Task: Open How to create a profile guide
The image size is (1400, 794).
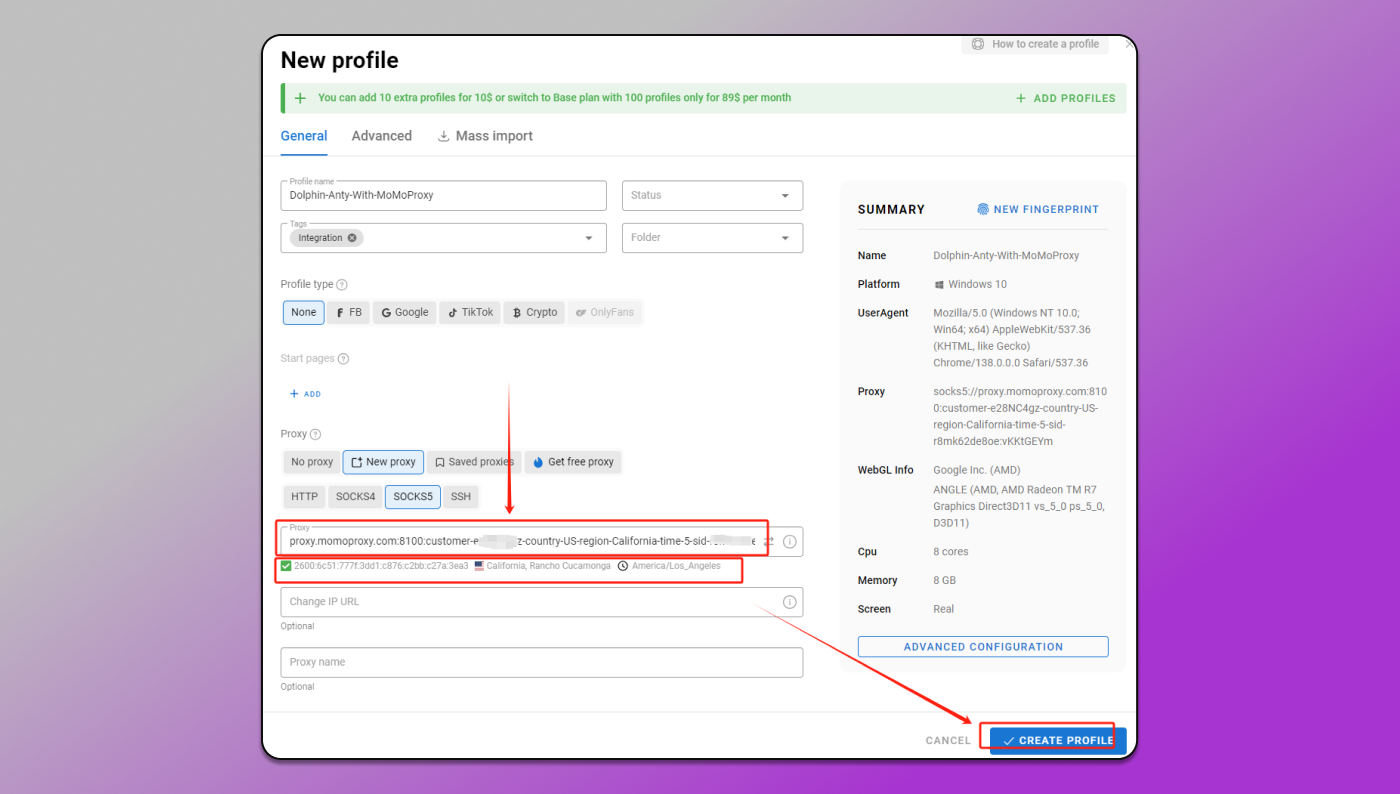Action: [1035, 44]
